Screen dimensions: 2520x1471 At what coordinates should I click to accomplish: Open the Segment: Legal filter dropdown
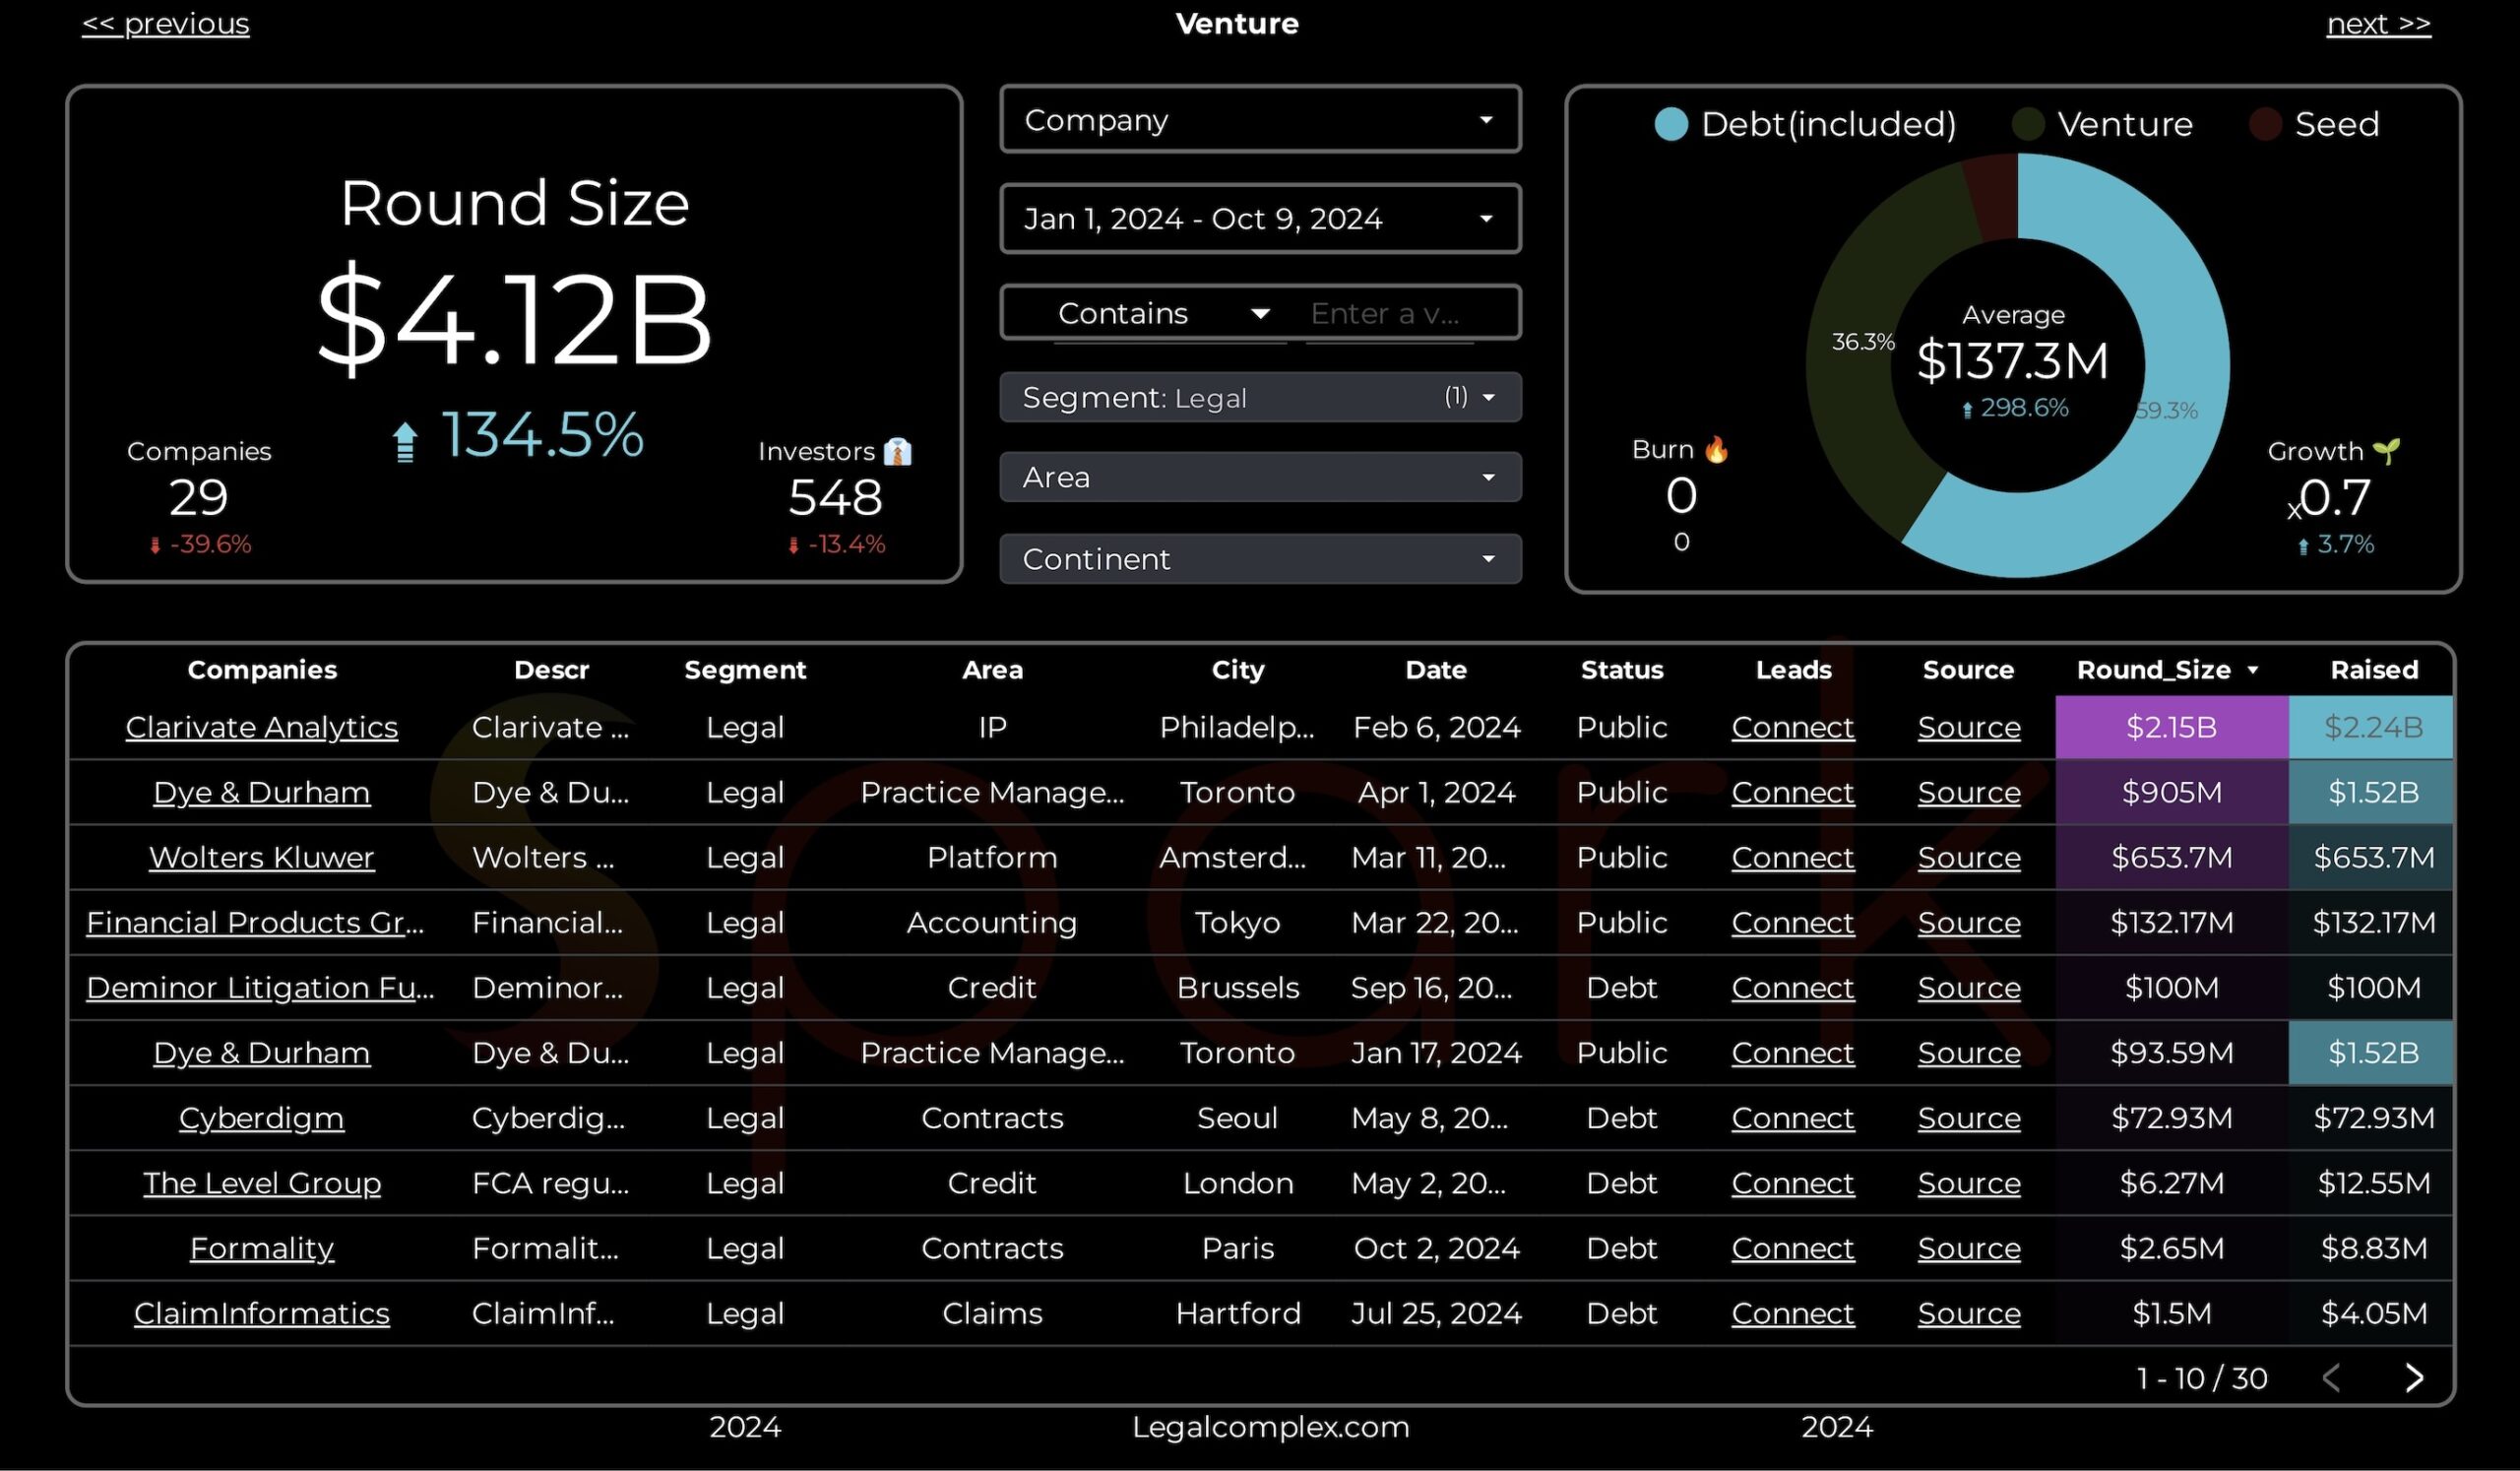(x=1260, y=397)
